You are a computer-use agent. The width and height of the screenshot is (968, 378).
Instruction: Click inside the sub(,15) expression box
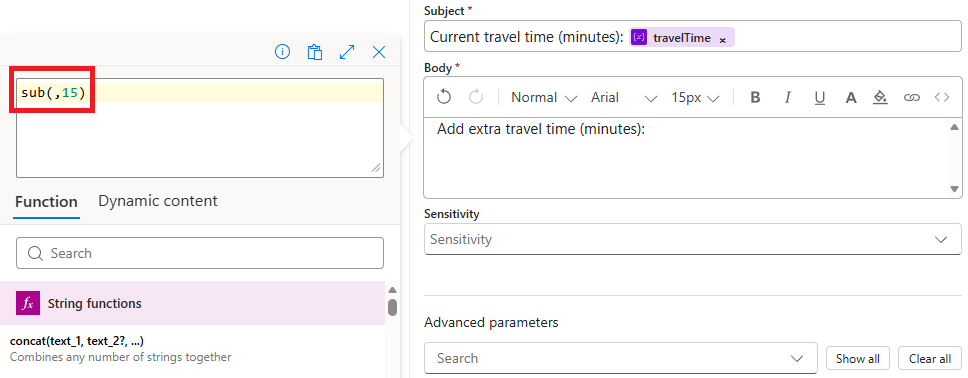[x=199, y=127]
